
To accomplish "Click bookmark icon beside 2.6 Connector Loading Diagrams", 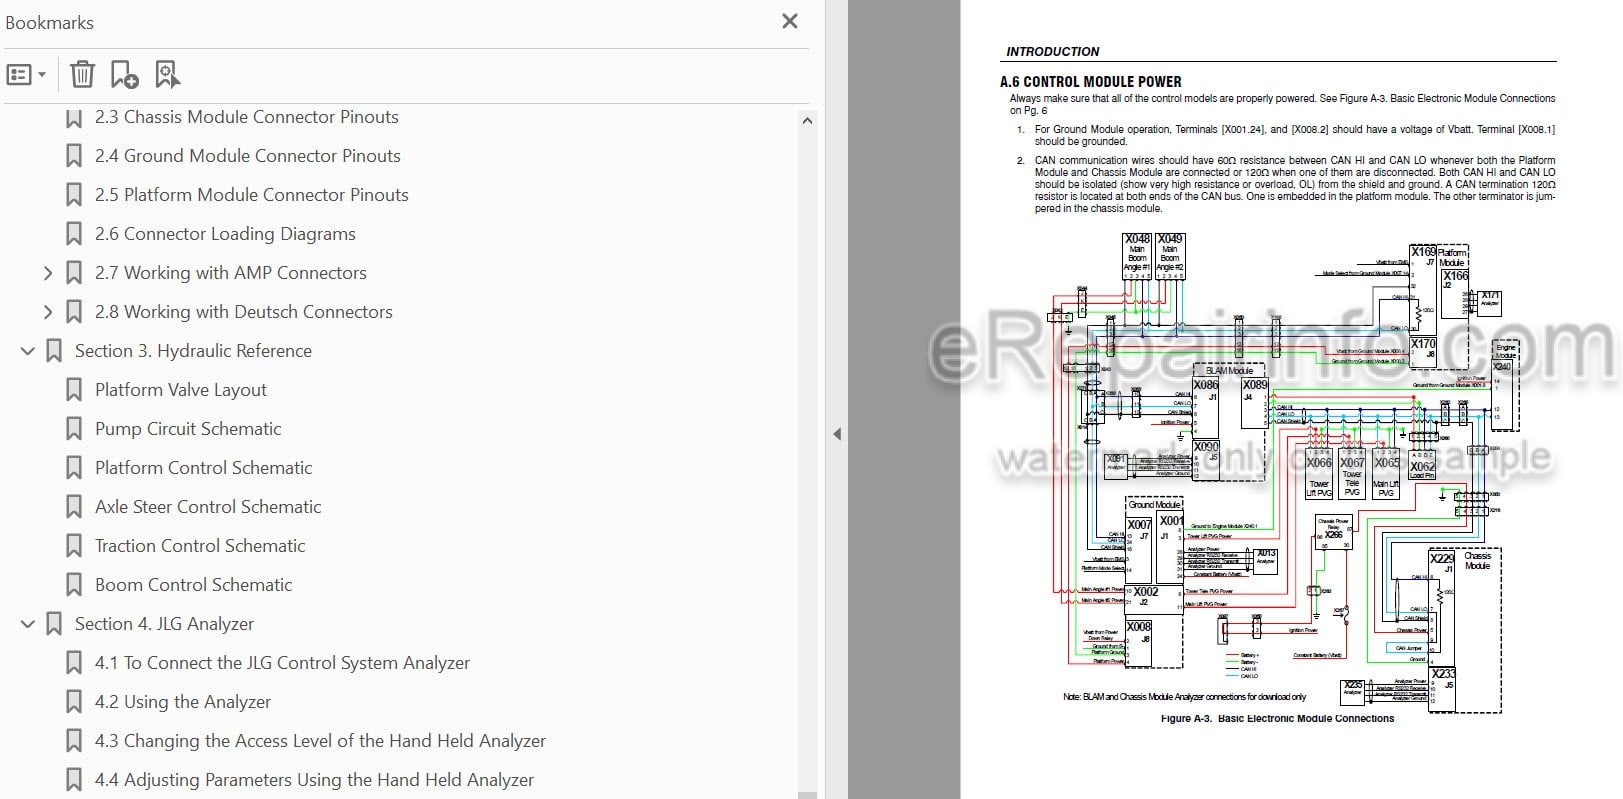I will [x=73, y=235].
